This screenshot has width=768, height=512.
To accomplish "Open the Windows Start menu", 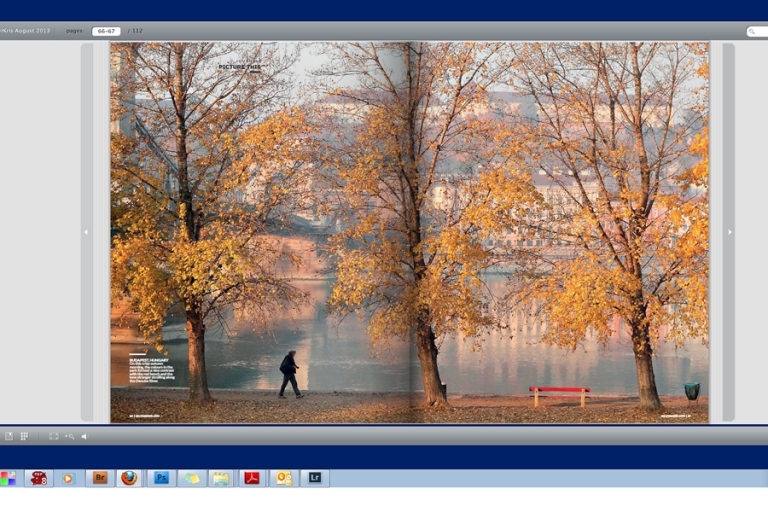I will (x=8, y=478).
